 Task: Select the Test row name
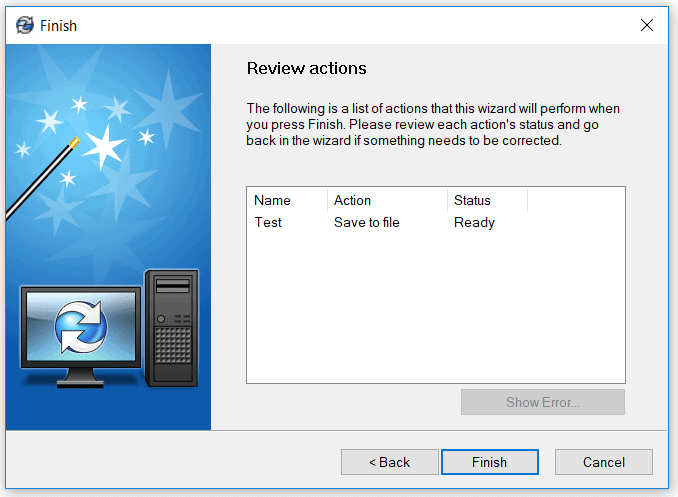coord(268,222)
